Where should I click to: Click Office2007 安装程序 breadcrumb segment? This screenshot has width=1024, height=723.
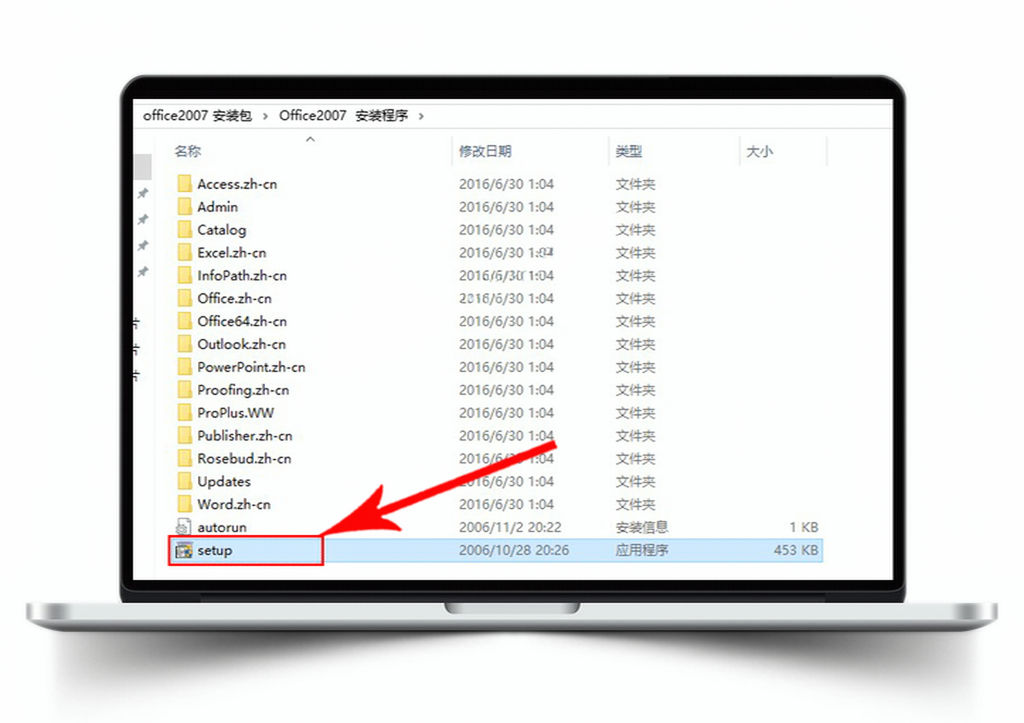(344, 116)
